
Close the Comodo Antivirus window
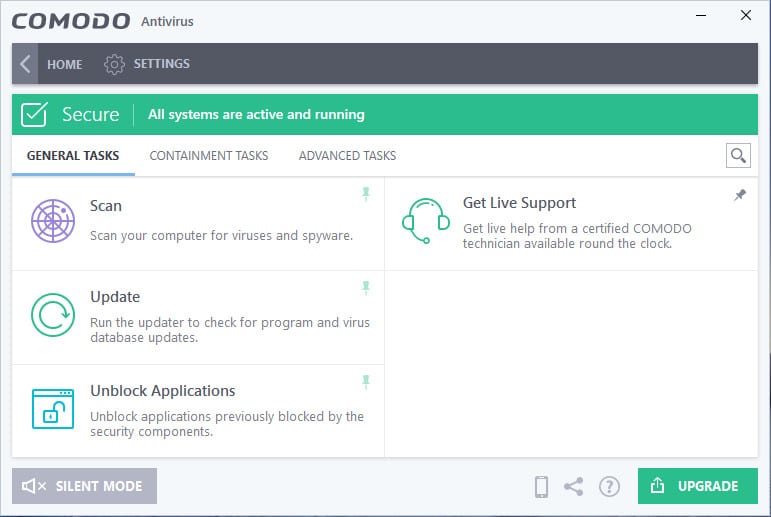pyautogui.click(x=746, y=15)
